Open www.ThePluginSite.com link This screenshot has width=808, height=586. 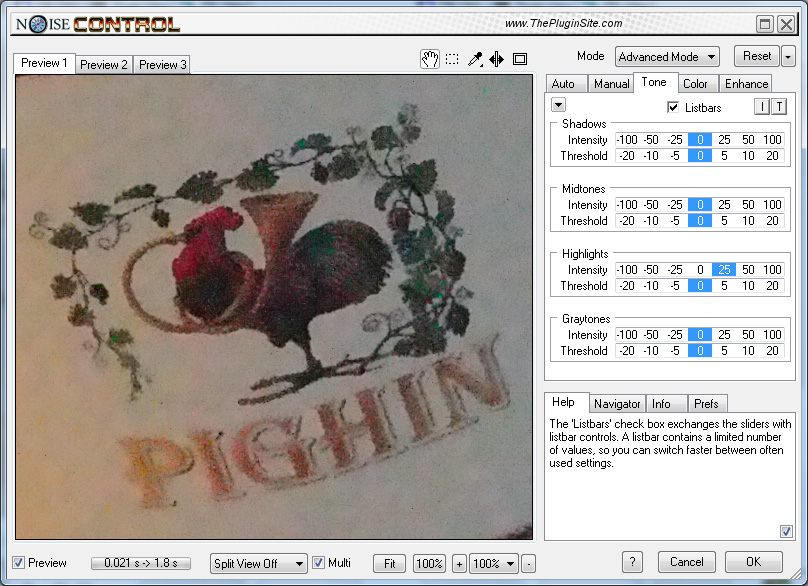point(563,23)
